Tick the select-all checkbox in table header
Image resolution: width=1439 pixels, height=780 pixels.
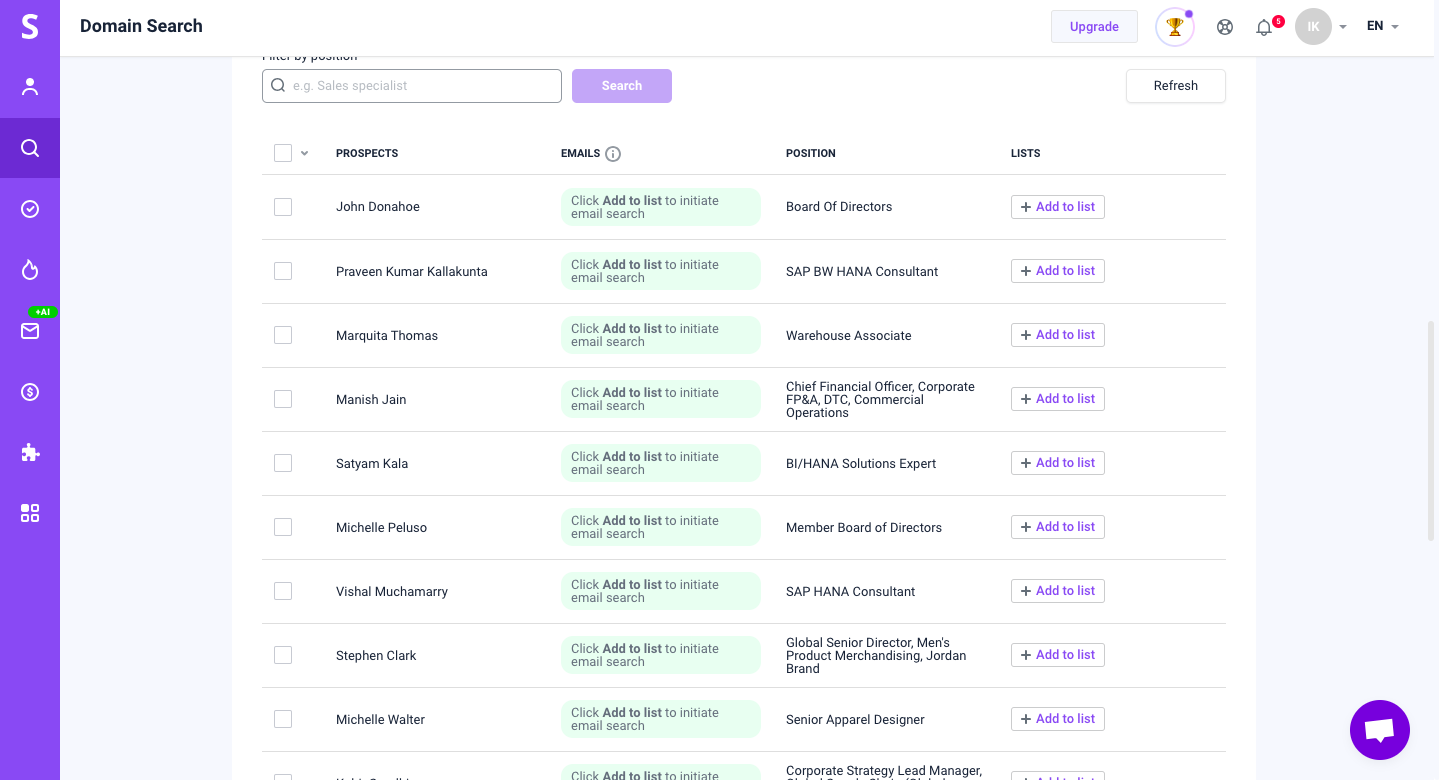pyautogui.click(x=283, y=153)
